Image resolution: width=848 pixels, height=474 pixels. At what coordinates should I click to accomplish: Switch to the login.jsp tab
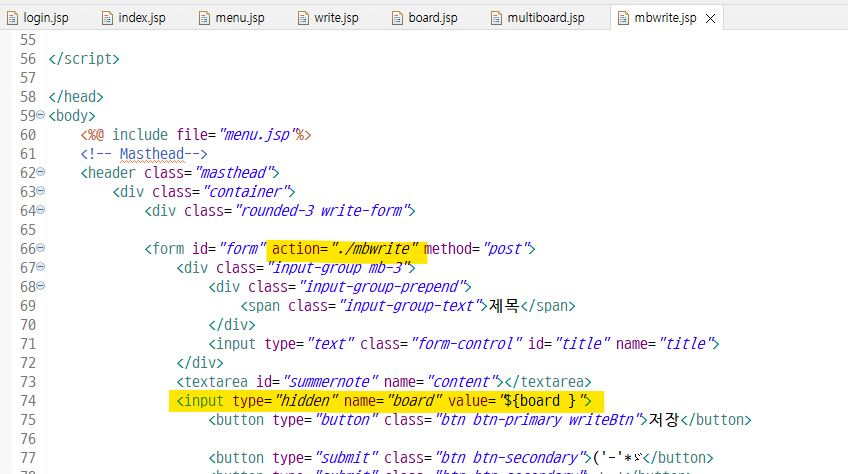38,18
